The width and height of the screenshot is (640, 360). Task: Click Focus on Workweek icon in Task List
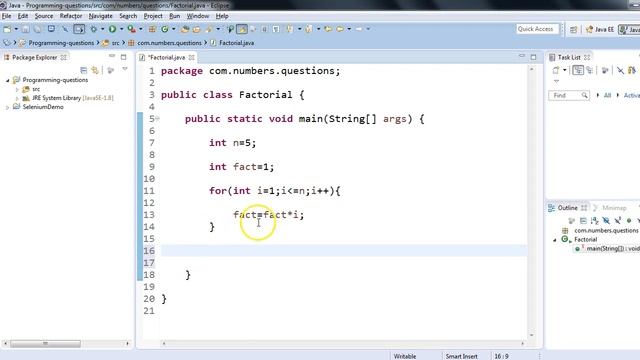click(x=605, y=70)
